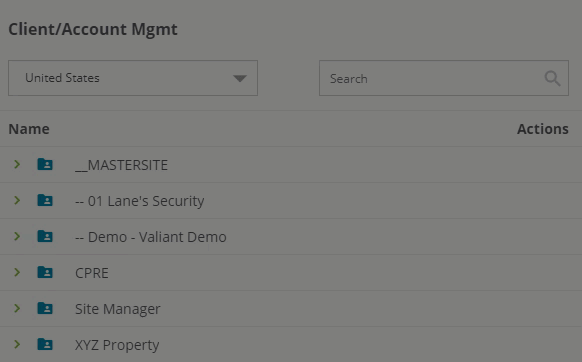Click the Site Manager folder icon

(x=45, y=309)
